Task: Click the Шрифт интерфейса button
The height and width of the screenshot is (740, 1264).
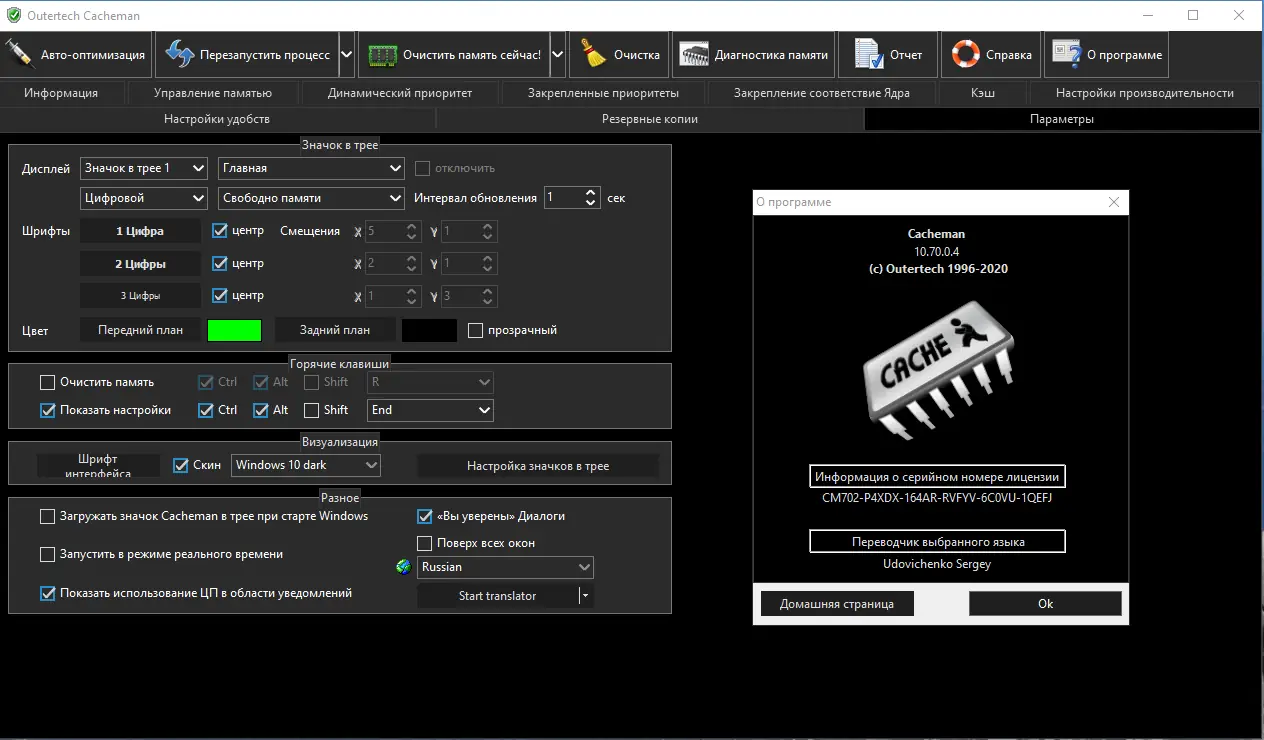Action: pos(98,466)
